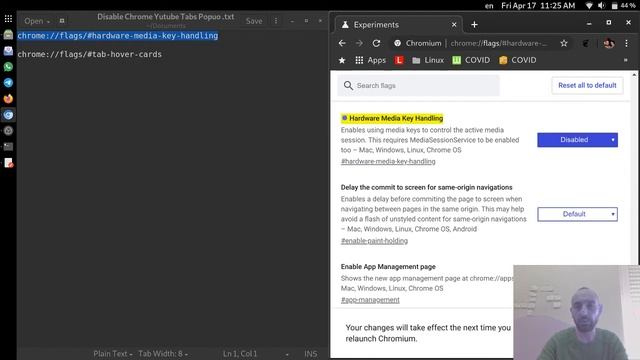Open a new Chromium tab
640x360 pixels.
tap(474, 24)
